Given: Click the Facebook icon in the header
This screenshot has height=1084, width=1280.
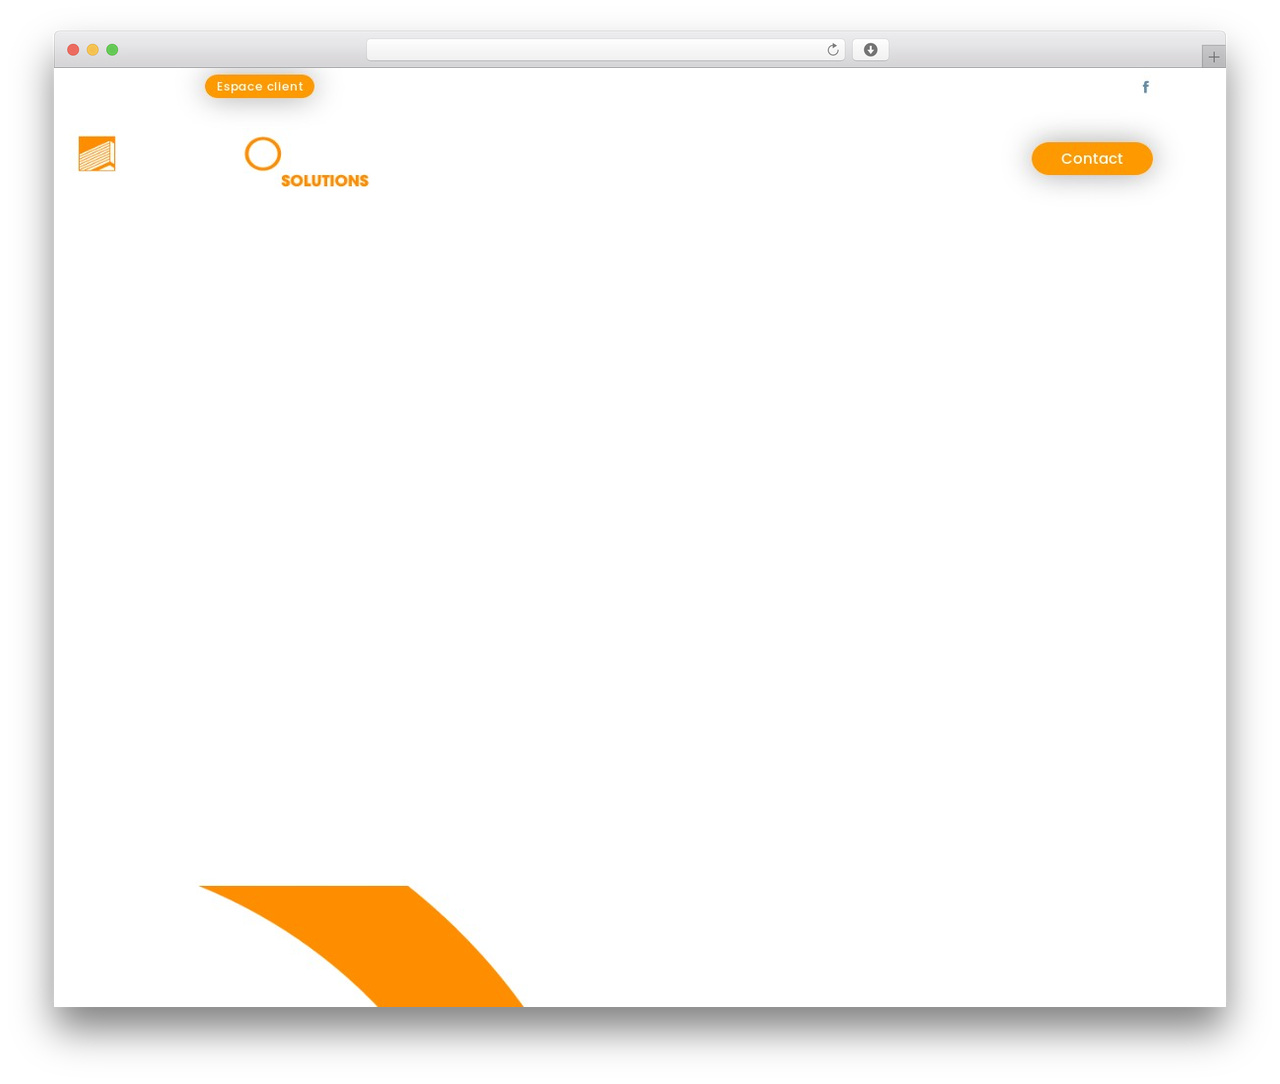Looking at the screenshot, I should pos(1145,87).
